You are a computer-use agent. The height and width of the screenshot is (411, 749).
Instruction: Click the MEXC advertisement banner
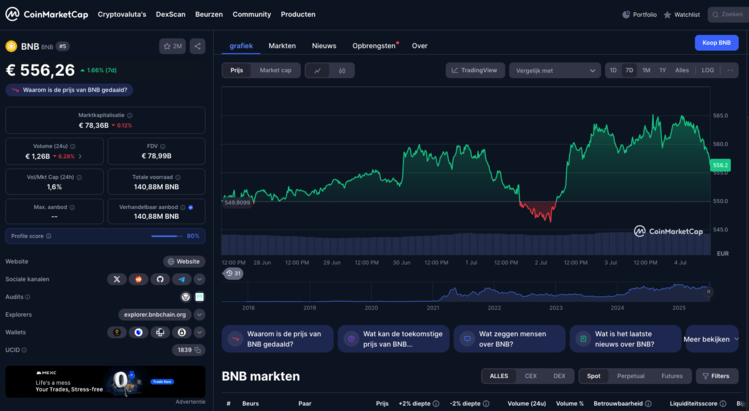tap(105, 382)
